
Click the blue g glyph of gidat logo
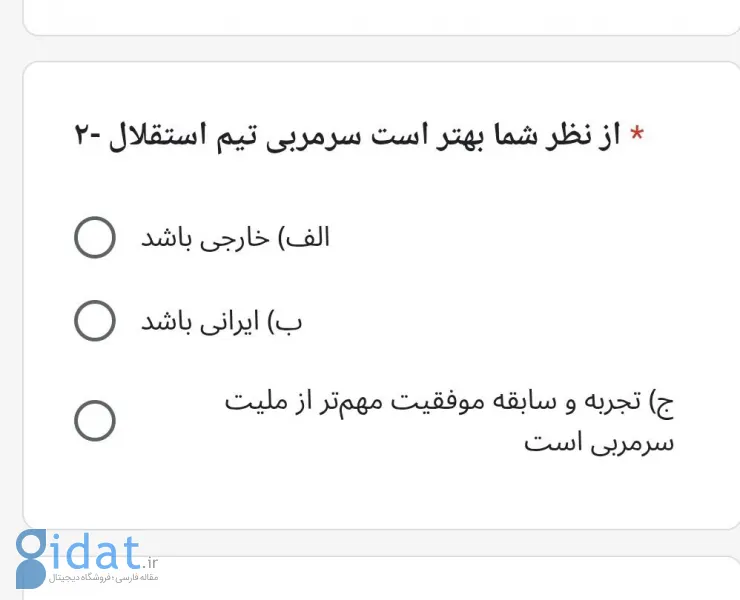[31, 558]
